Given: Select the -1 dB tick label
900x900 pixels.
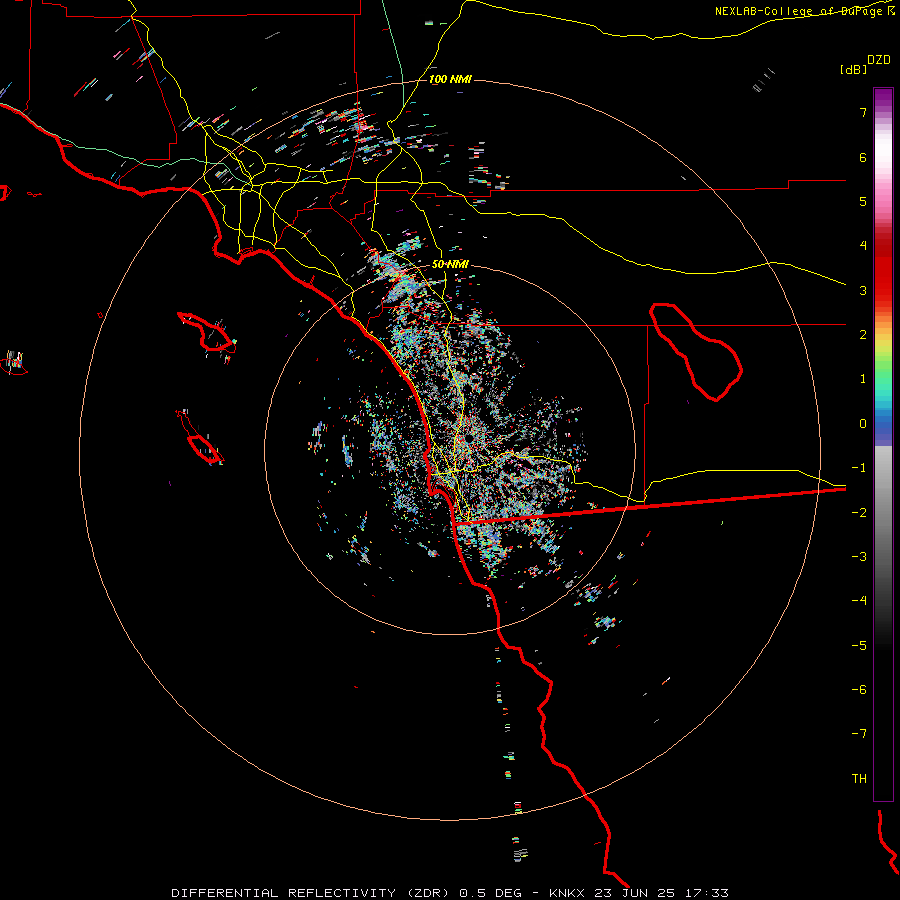Looking at the screenshot, I should point(859,468).
